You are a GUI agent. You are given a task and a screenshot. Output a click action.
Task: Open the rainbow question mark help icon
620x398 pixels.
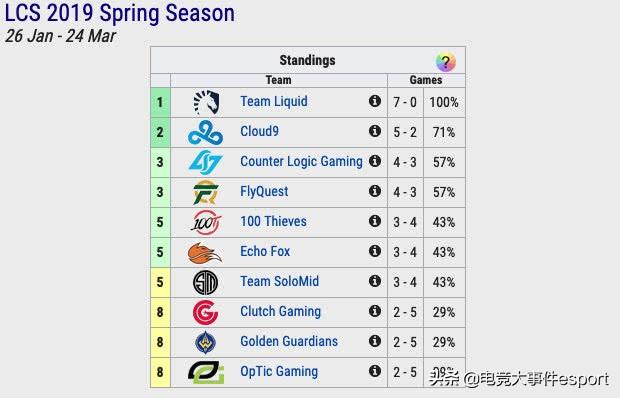pyautogui.click(x=446, y=62)
